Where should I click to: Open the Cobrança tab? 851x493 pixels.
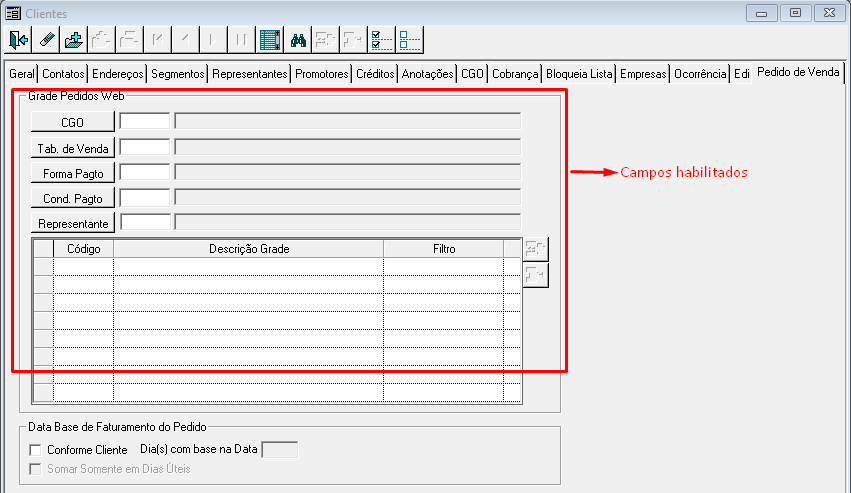[x=515, y=74]
